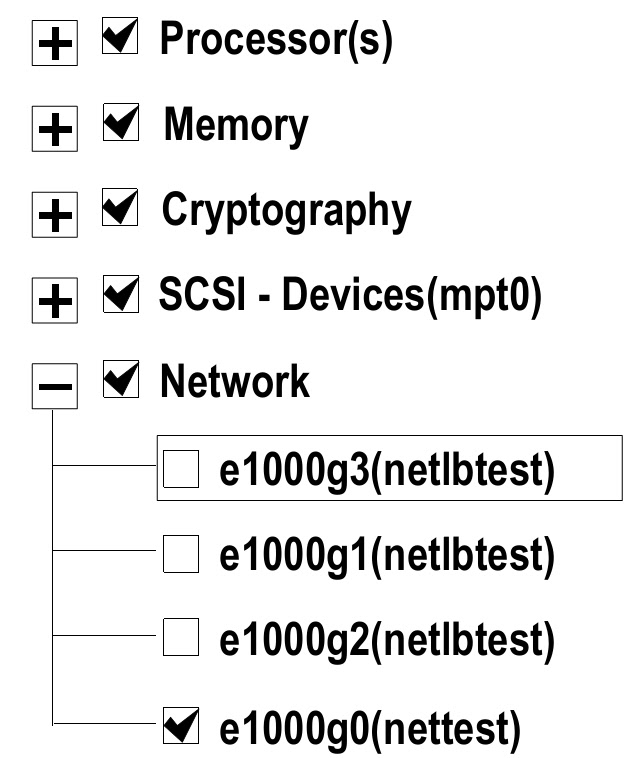The height and width of the screenshot is (758, 644).
Task: Select the Network label
Action: coord(236,381)
